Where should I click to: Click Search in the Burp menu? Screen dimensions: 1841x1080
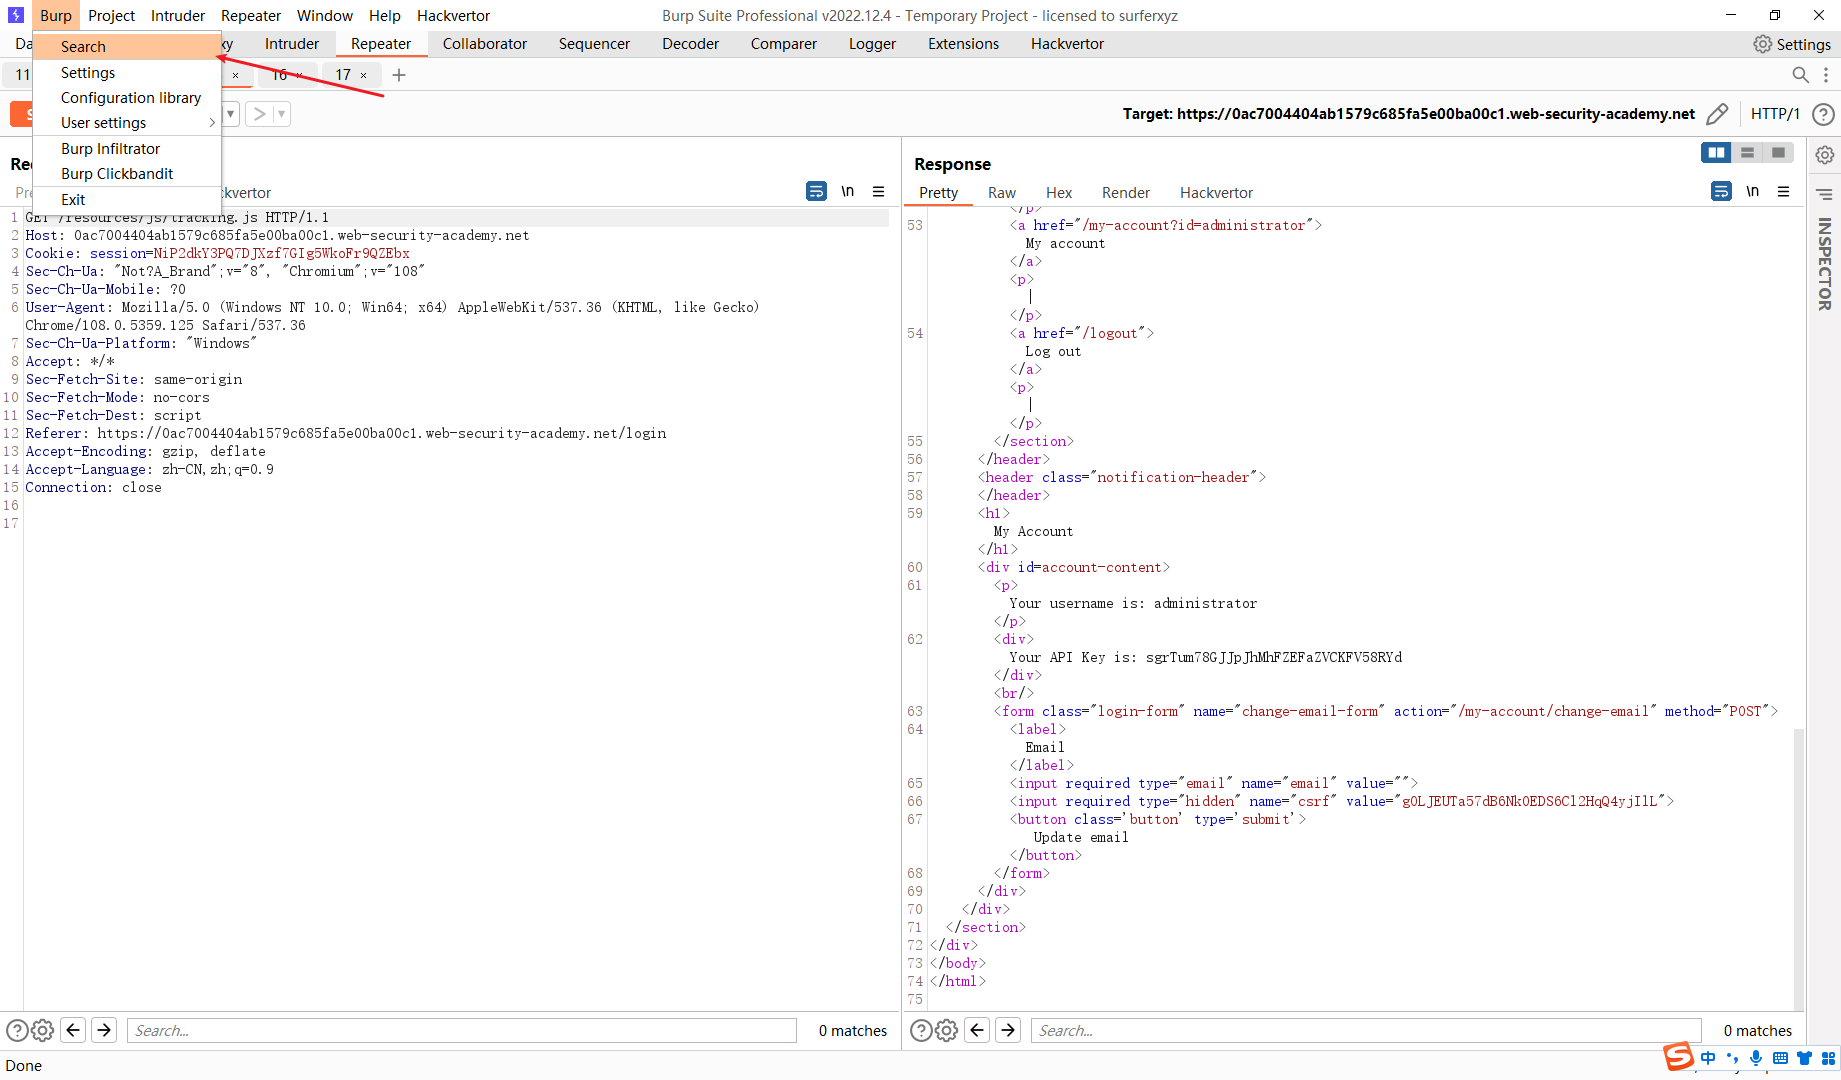[x=127, y=47]
